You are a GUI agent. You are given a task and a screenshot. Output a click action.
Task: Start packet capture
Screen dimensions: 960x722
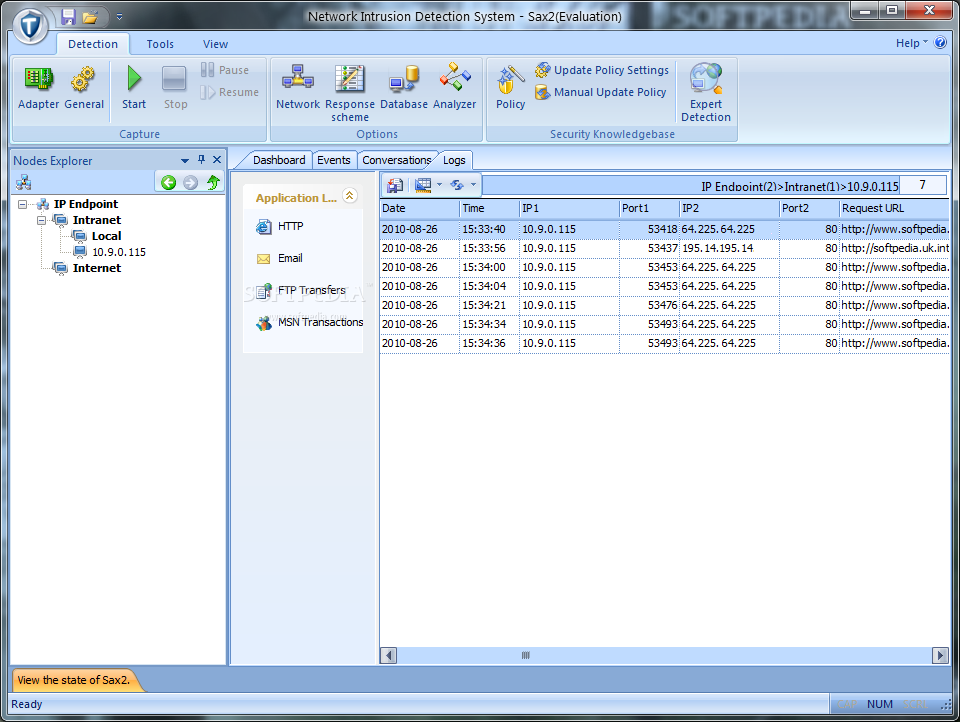click(133, 88)
